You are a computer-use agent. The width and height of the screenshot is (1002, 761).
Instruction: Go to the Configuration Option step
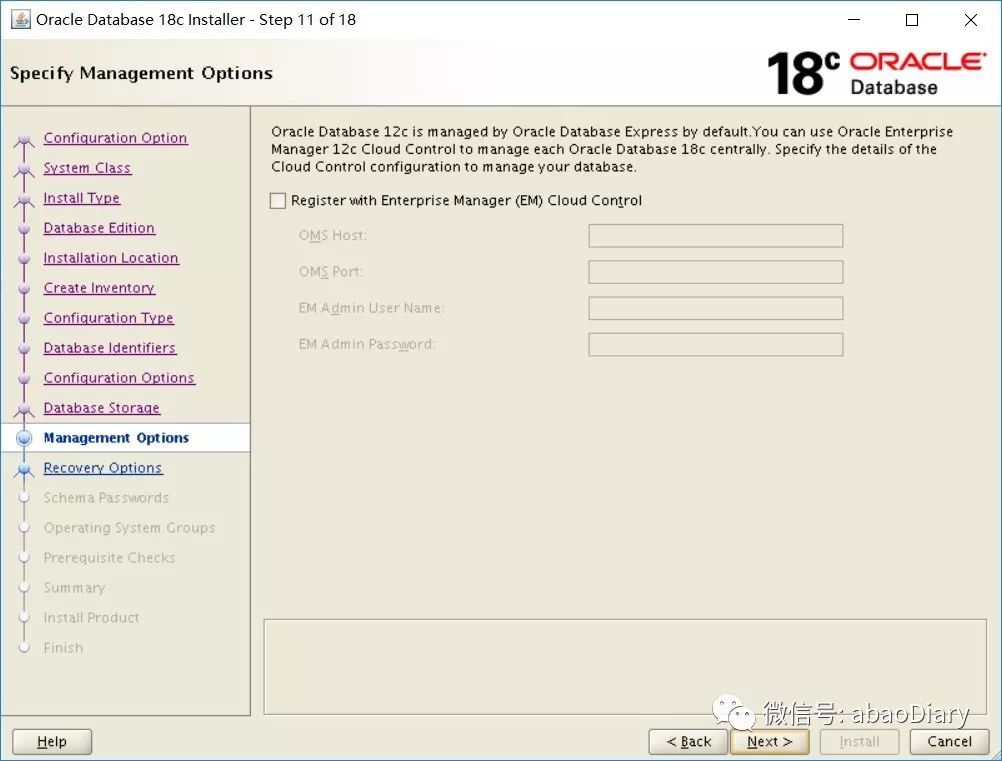point(116,138)
